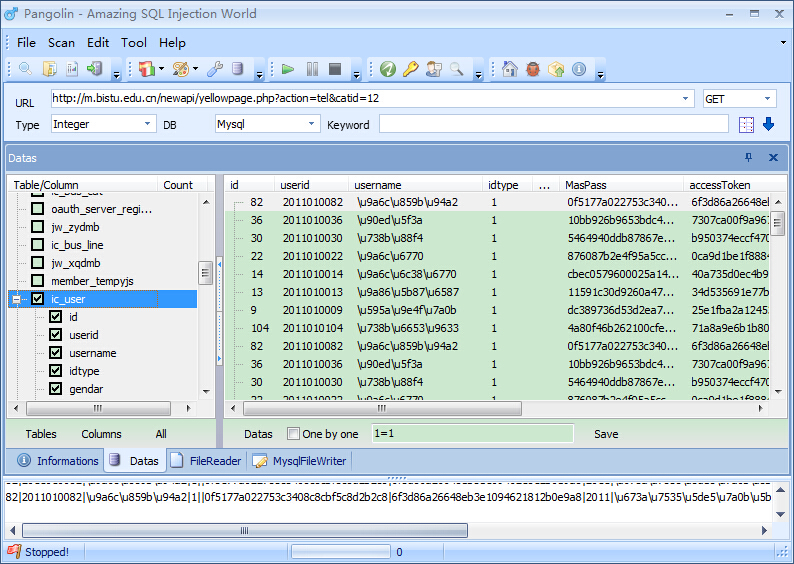The image size is (794, 564).
Task: Click the log output horizontal scrollbar thumb
Action: (x=245, y=531)
